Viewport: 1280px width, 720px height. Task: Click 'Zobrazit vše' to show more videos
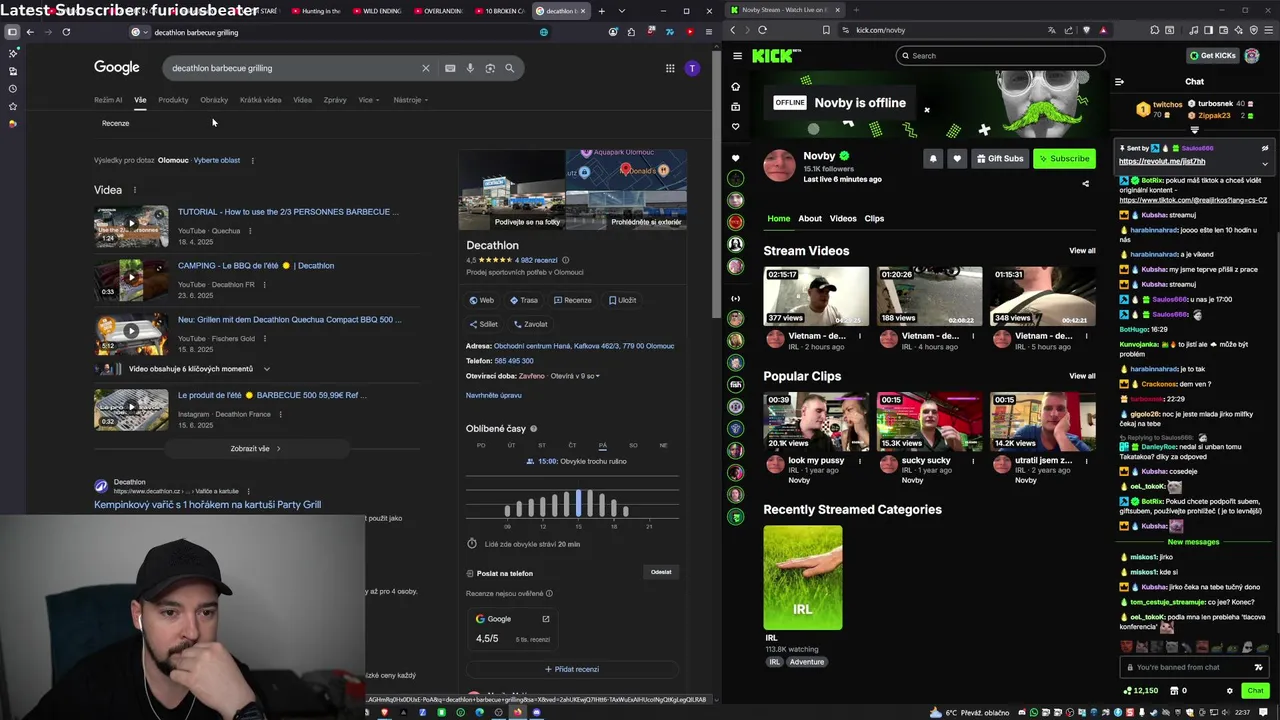click(x=255, y=449)
